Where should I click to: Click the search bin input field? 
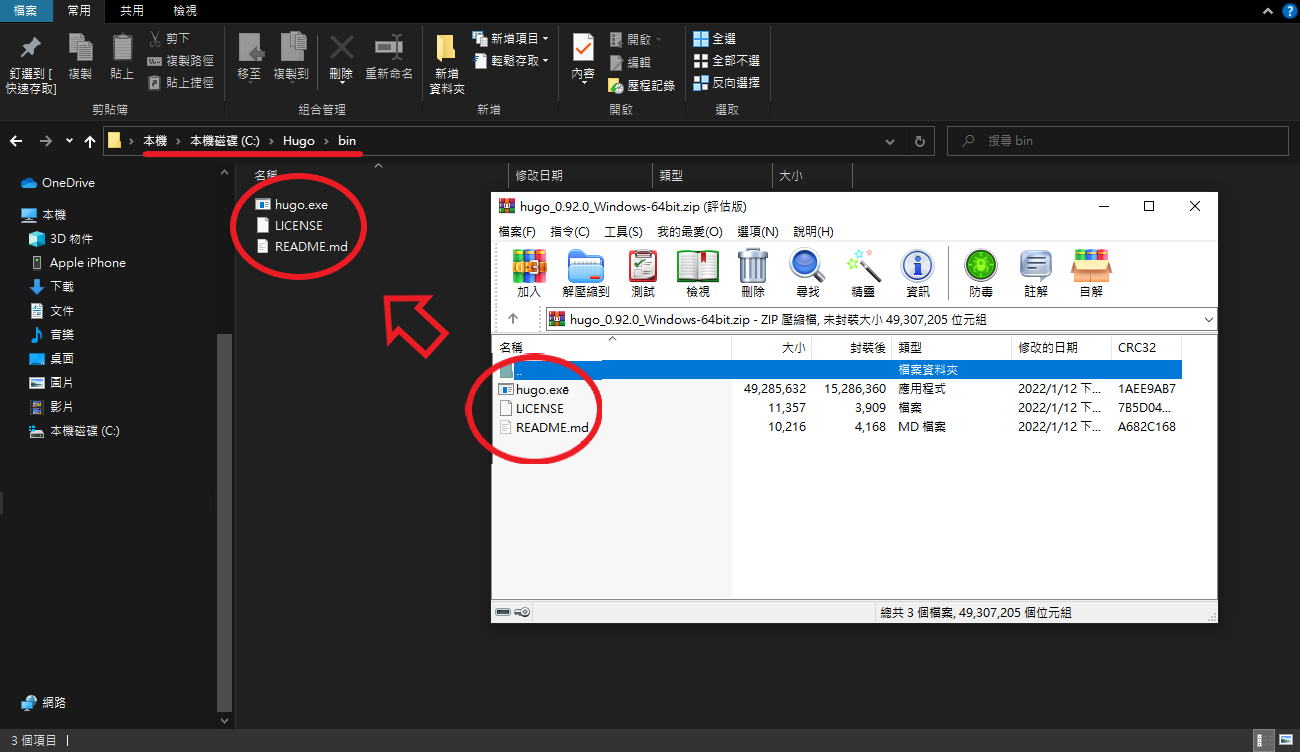[x=1120, y=141]
